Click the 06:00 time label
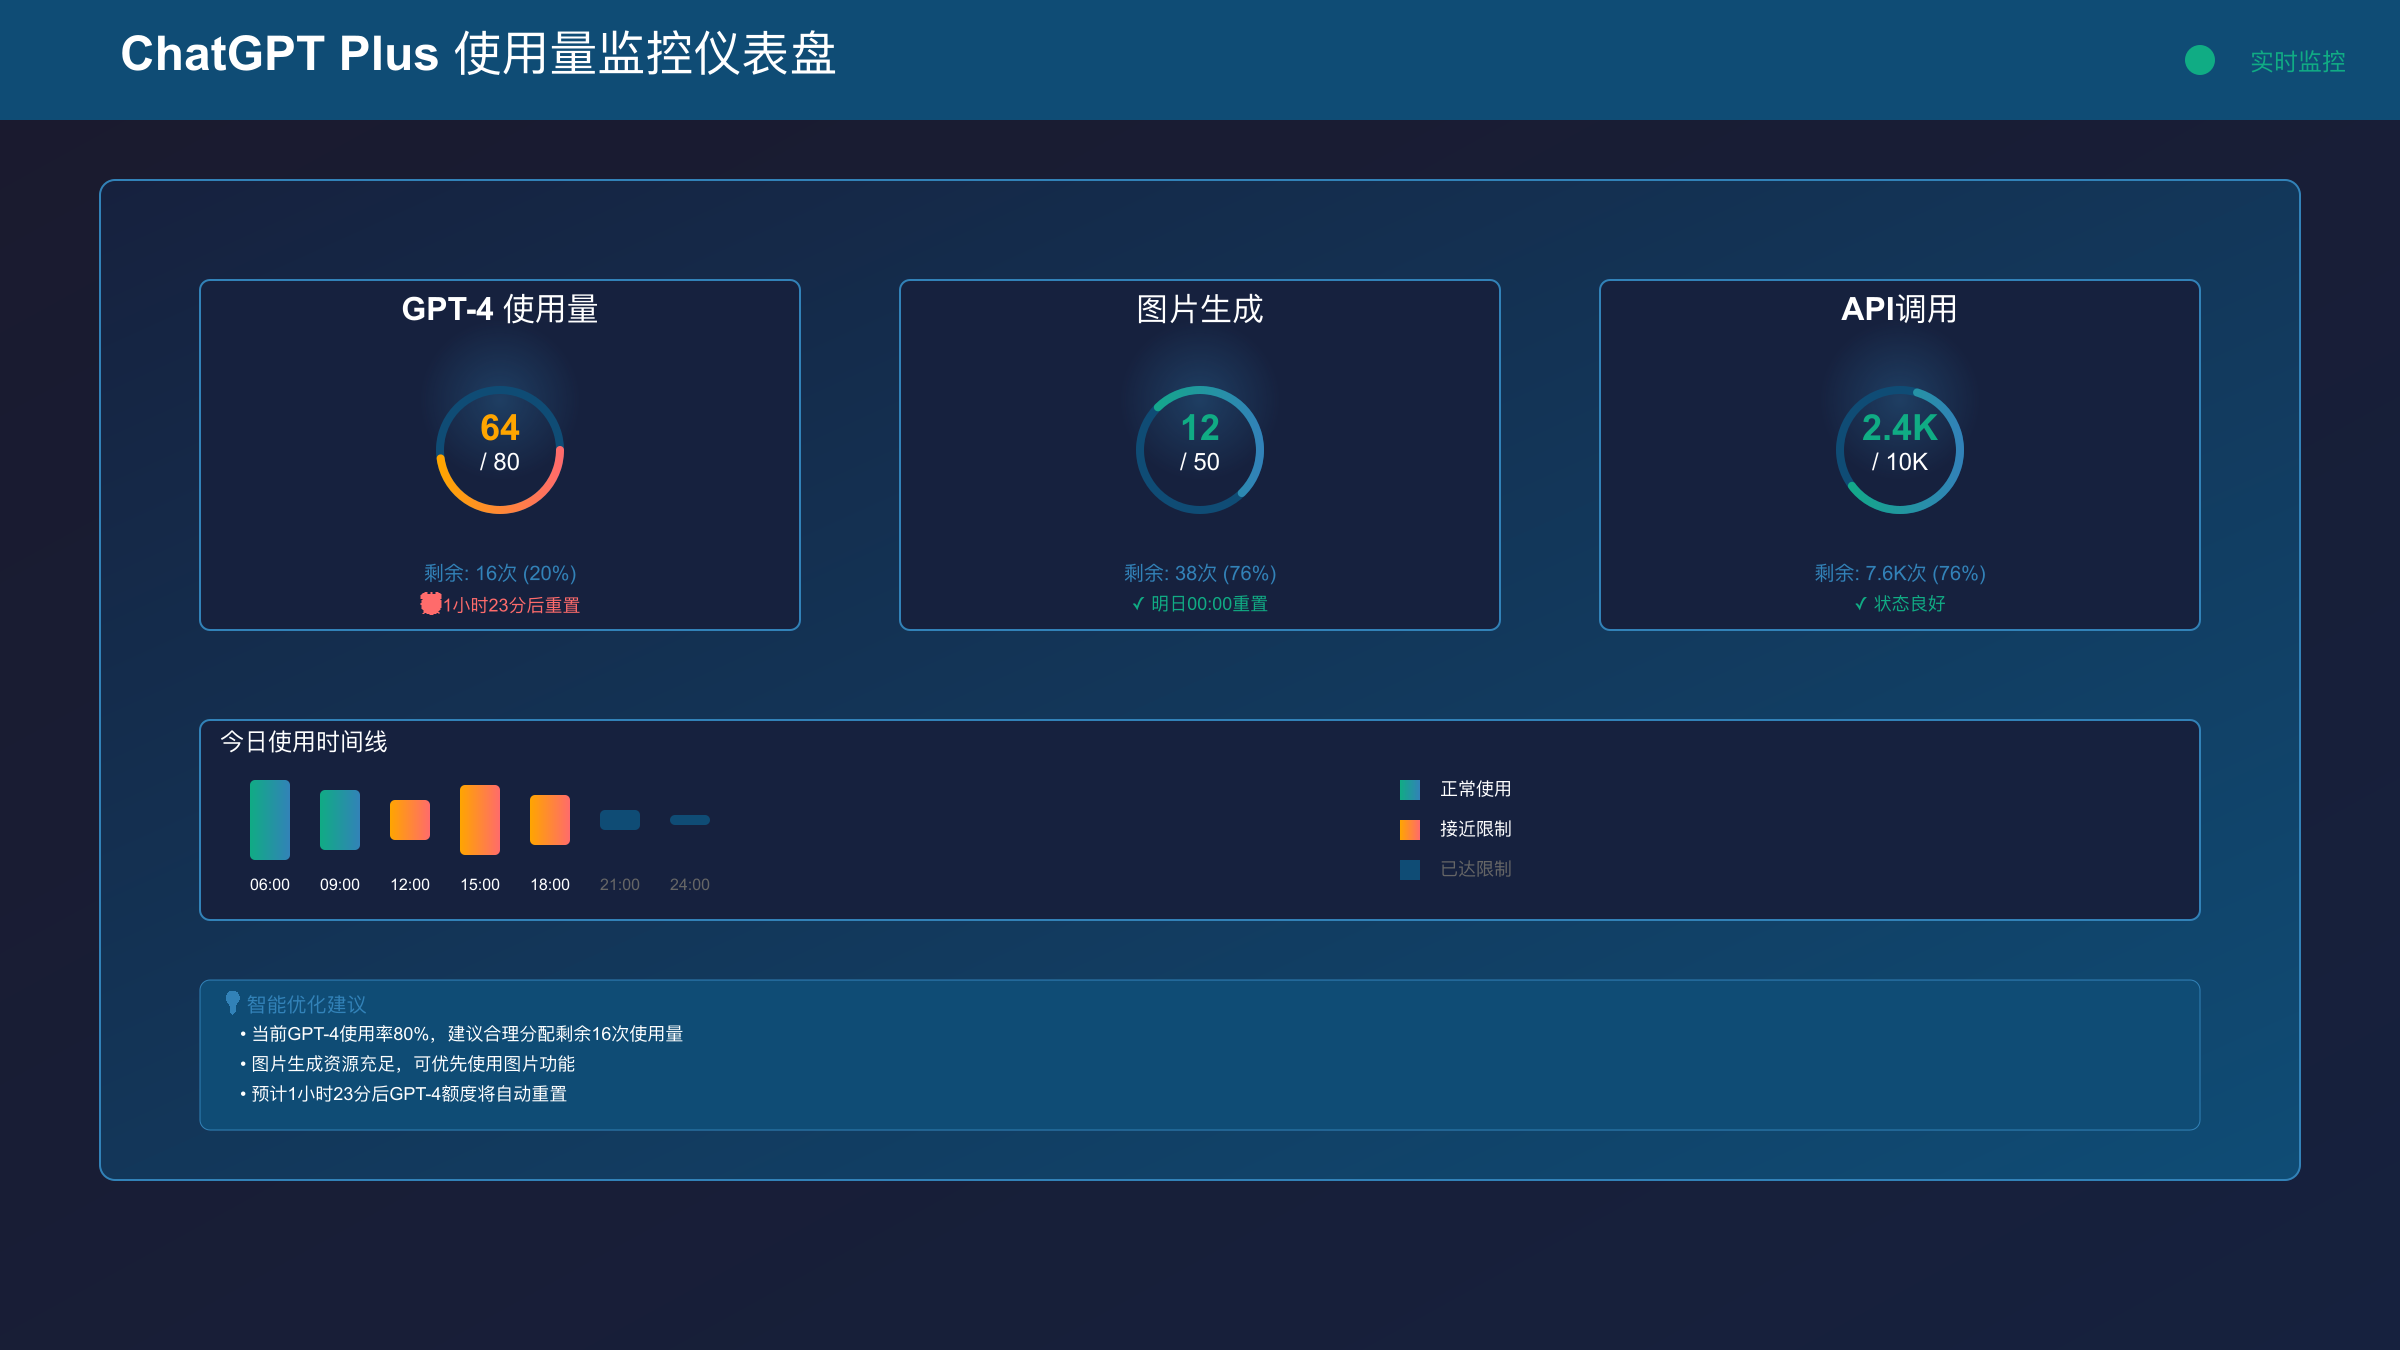The image size is (2400, 1350). [x=270, y=885]
